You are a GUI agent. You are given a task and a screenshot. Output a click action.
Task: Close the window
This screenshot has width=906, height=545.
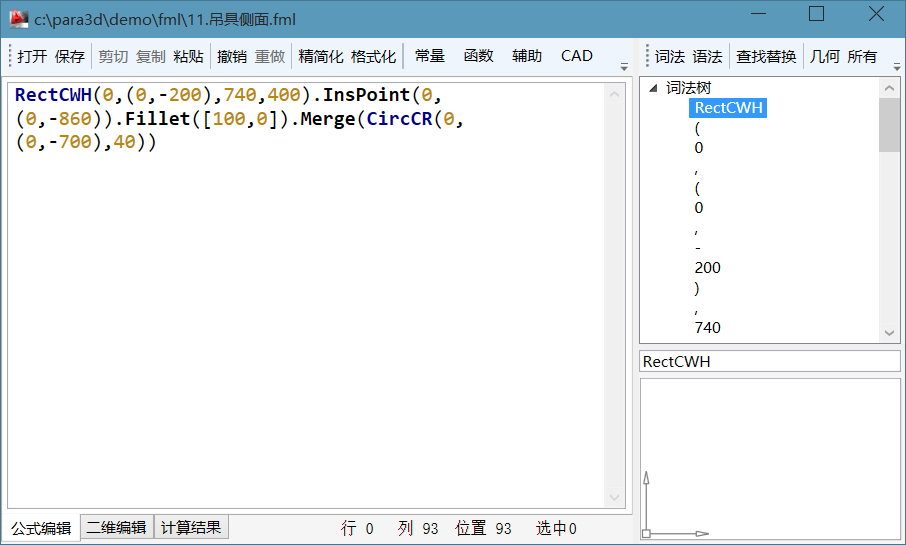pyautogui.click(x=876, y=14)
